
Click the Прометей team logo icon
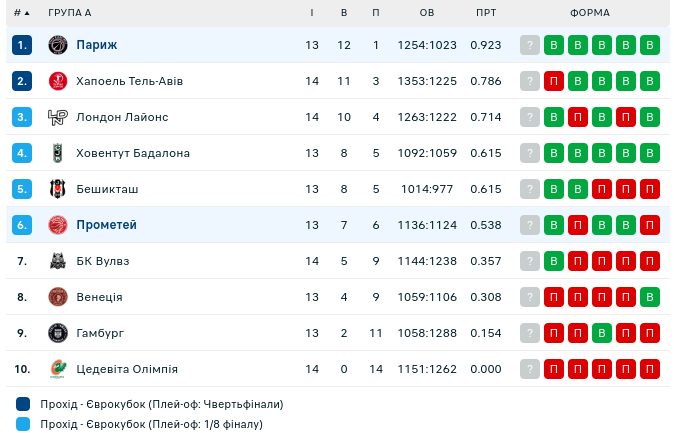[x=57, y=225]
